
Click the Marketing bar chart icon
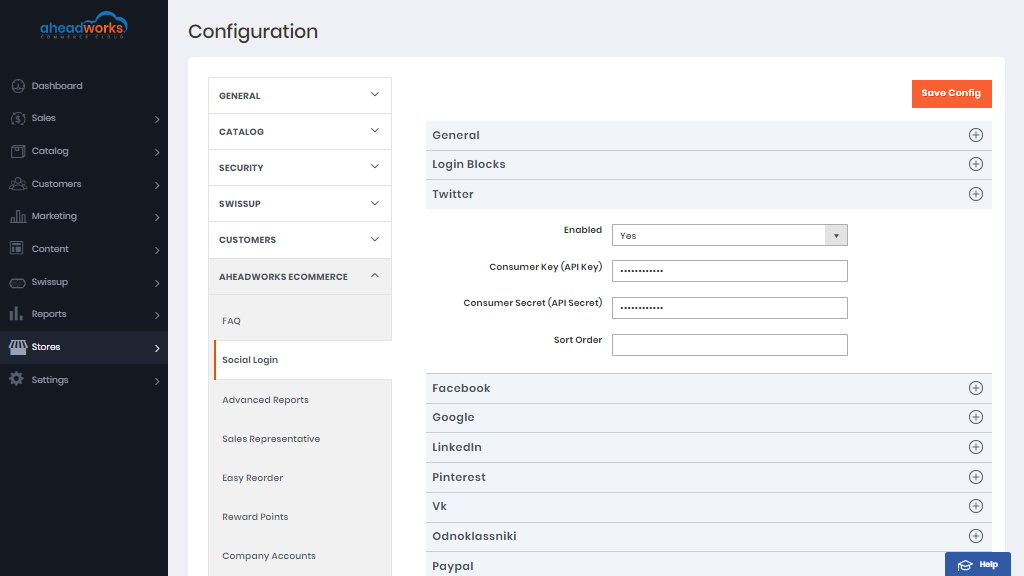18,216
